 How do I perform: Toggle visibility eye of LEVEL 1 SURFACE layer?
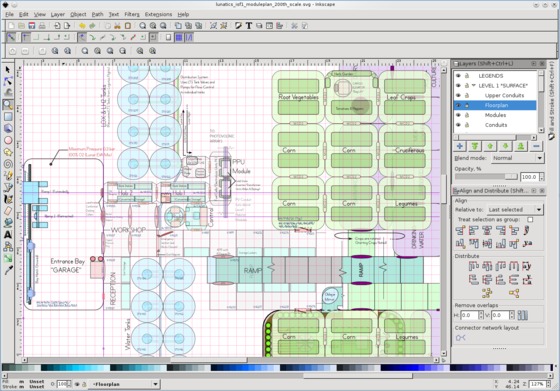tap(458, 86)
